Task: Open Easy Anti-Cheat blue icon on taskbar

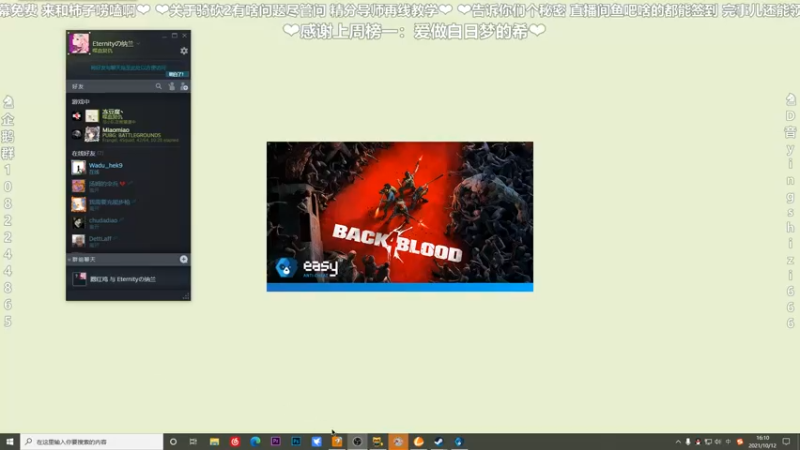Action: coord(459,442)
